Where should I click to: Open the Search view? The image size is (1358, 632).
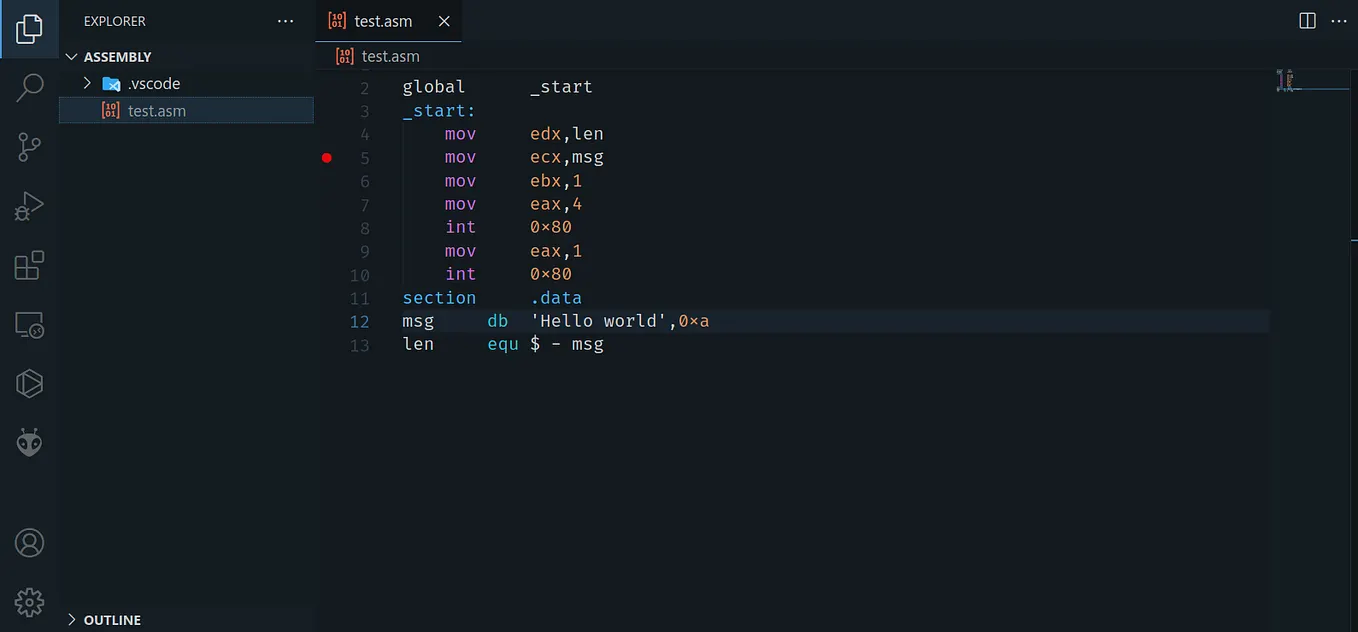[x=29, y=88]
